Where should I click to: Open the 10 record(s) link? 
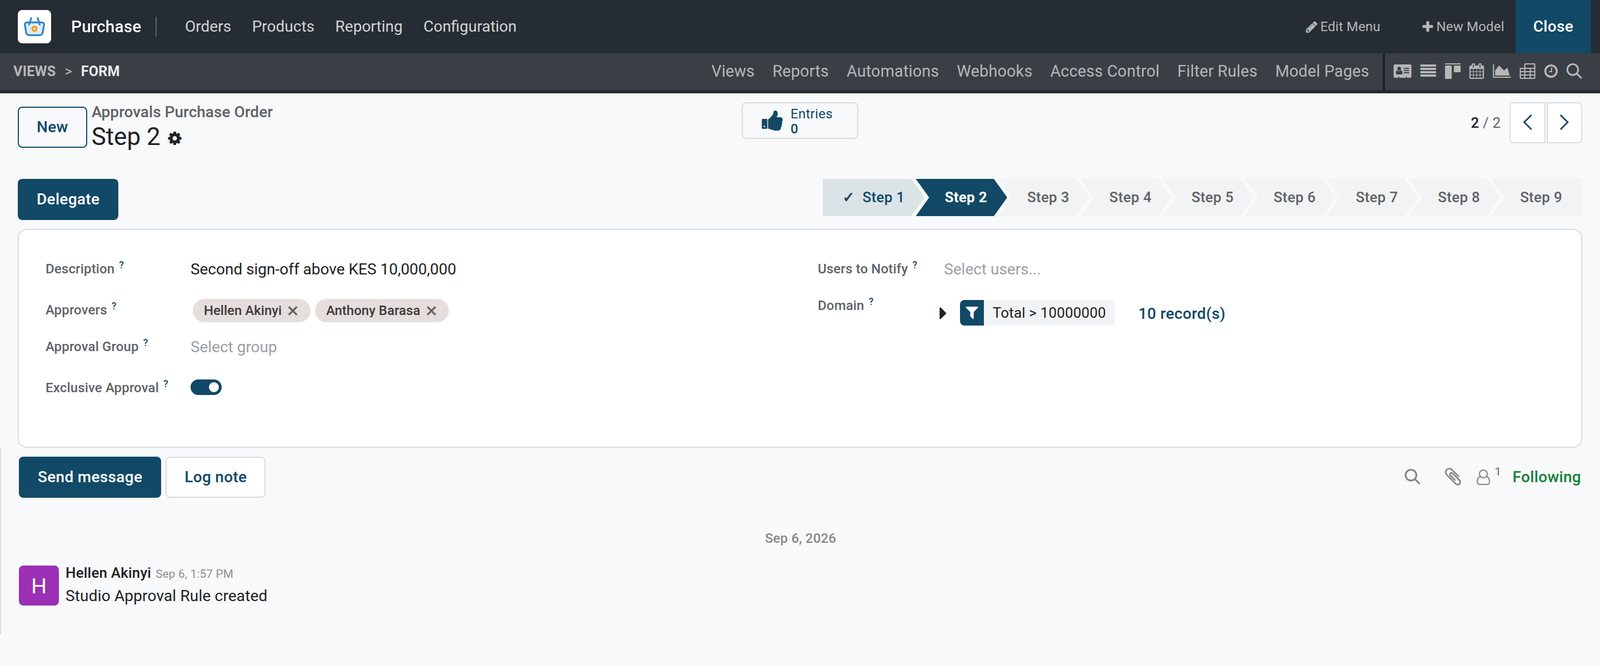pyautogui.click(x=1182, y=314)
